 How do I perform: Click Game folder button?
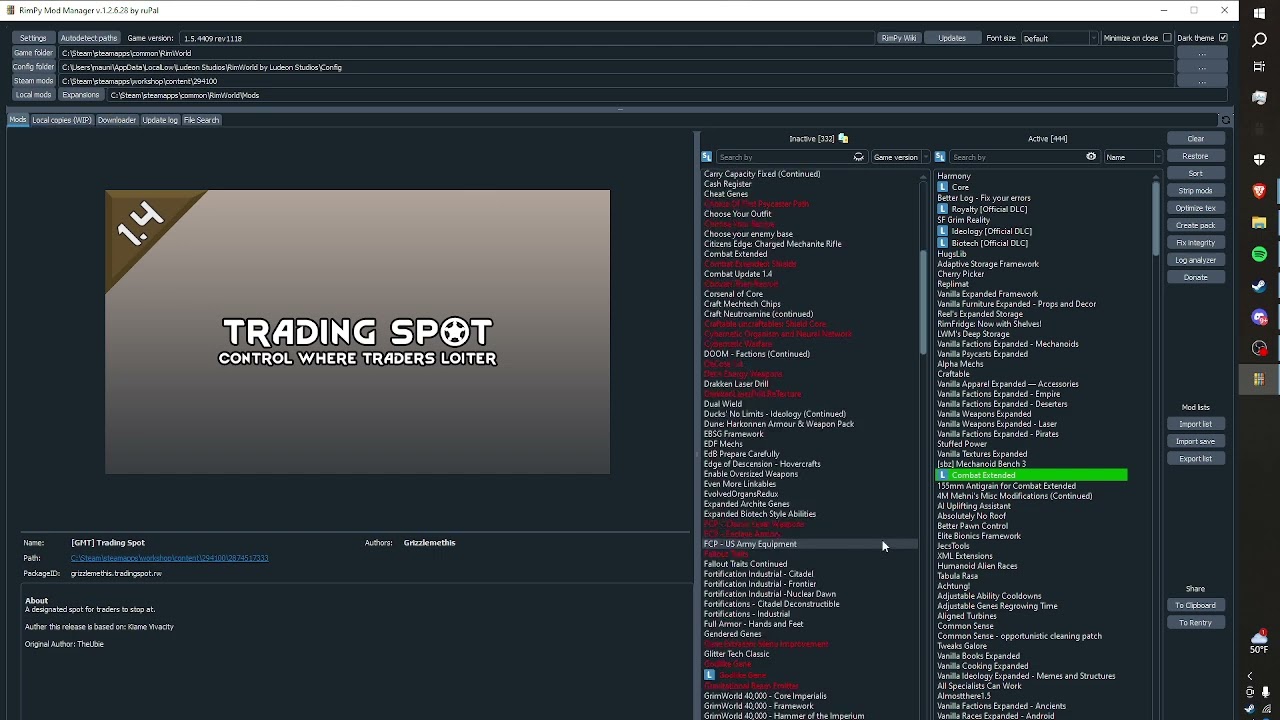[x=33, y=53]
